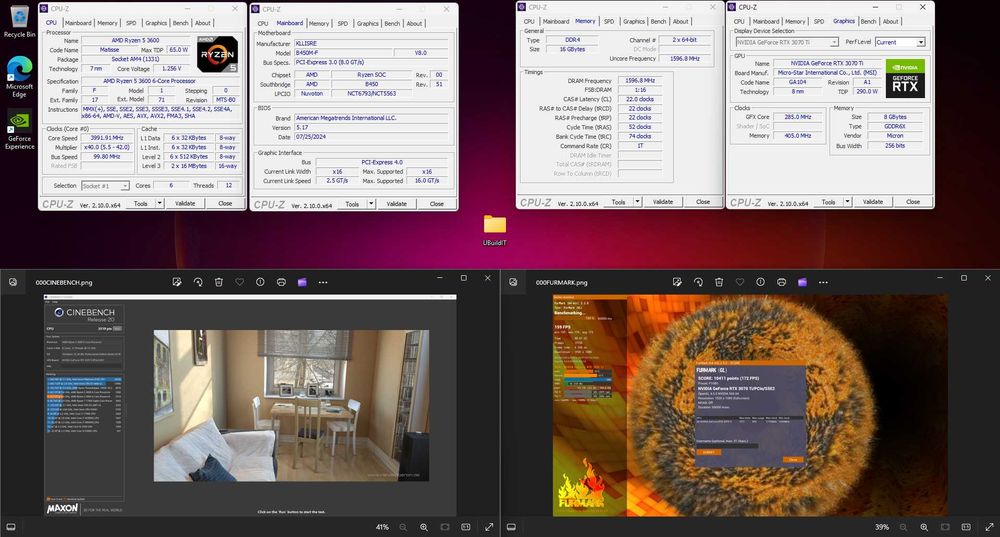Expand the Tools dropdown arrow in Memory CPU-Z window

tap(636, 202)
